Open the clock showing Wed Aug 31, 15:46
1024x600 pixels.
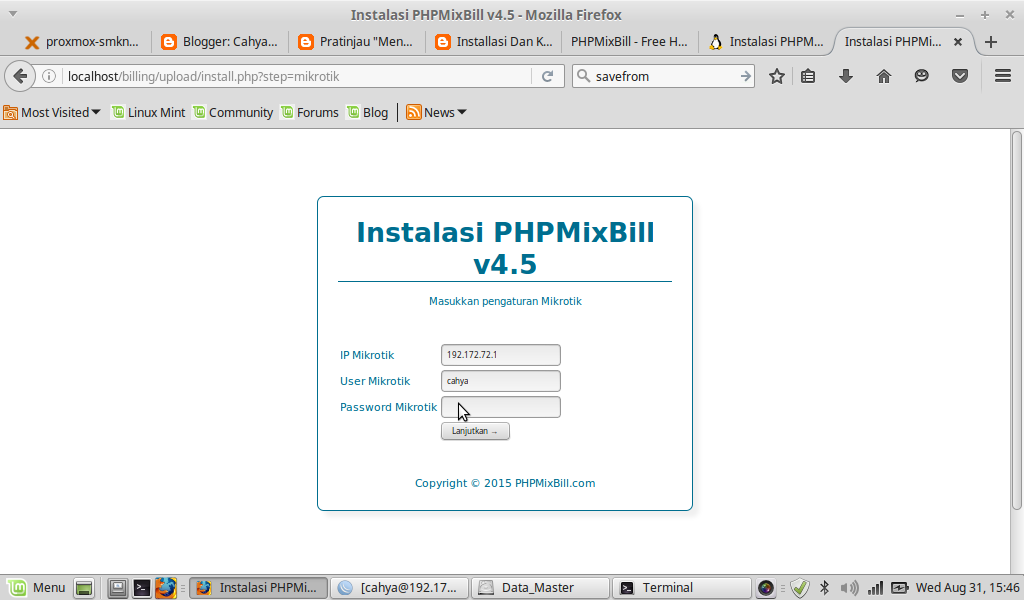(967, 588)
